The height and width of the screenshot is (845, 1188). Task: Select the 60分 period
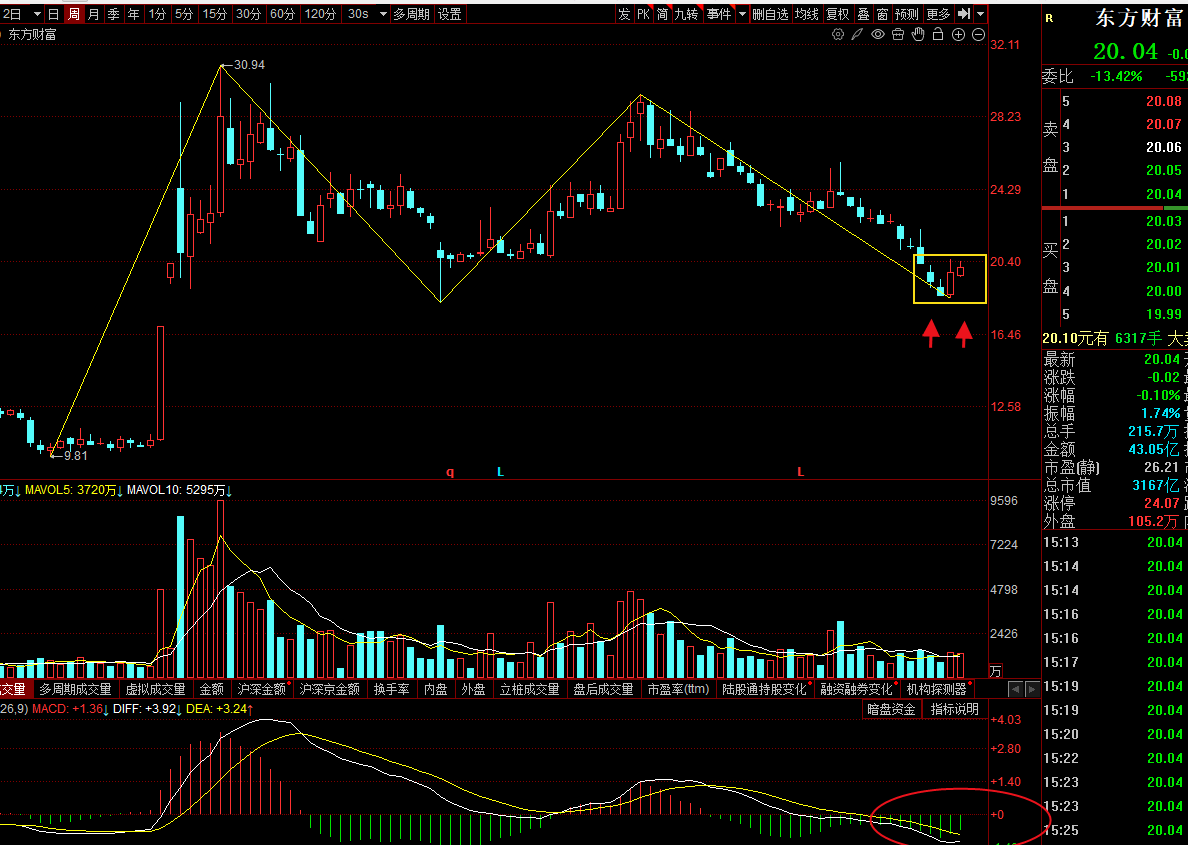point(283,14)
